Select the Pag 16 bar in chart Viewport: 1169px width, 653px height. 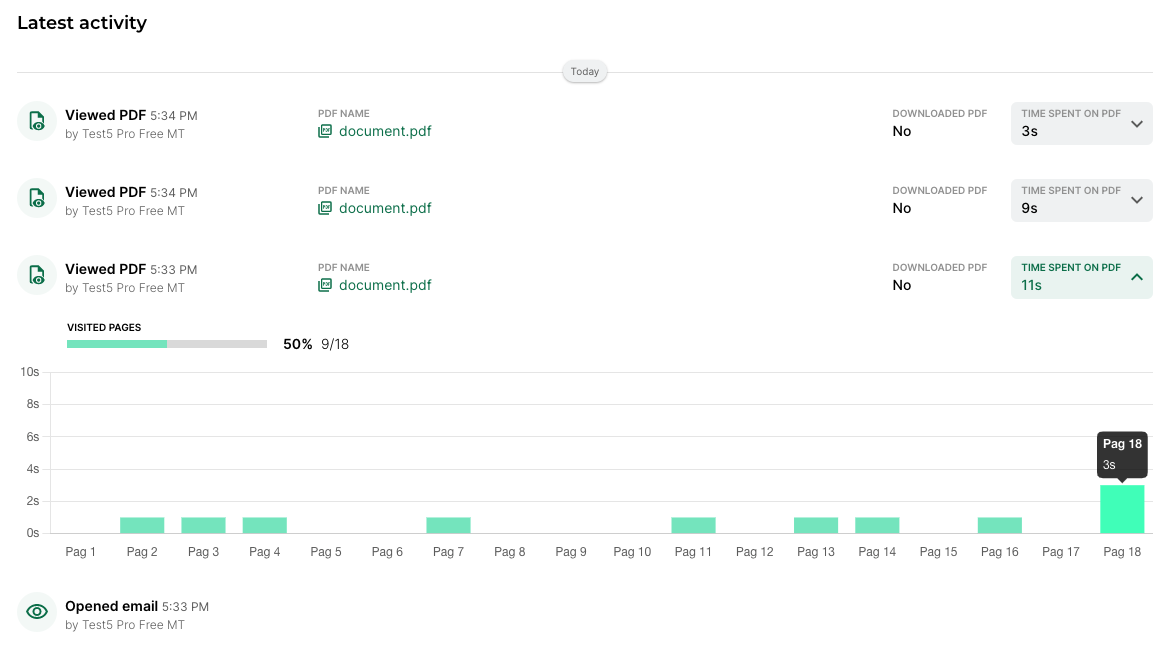[999, 525]
